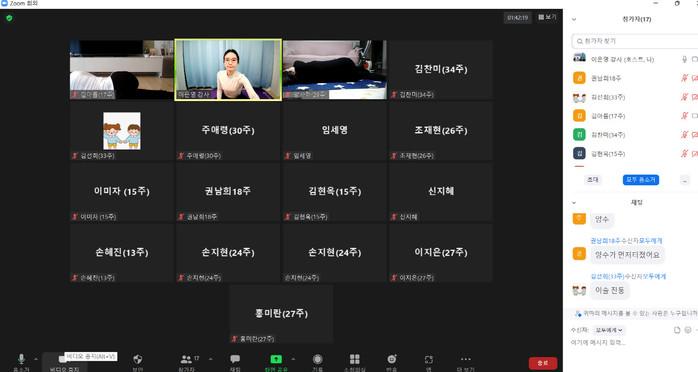Expand the arrow next to Share Screen

293,359
